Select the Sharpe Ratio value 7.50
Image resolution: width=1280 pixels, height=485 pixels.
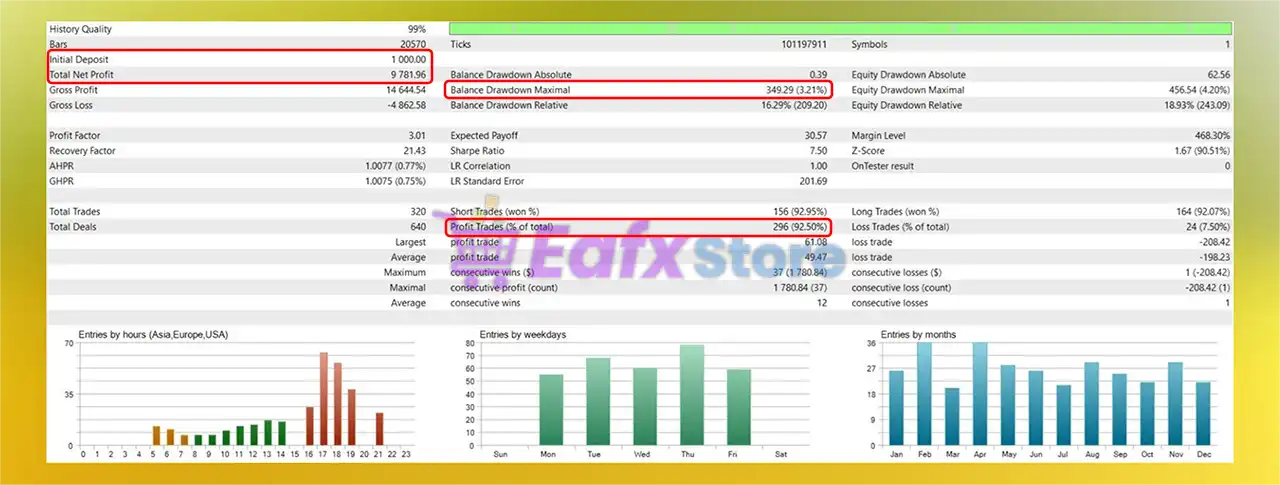click(x=817, y=151)
